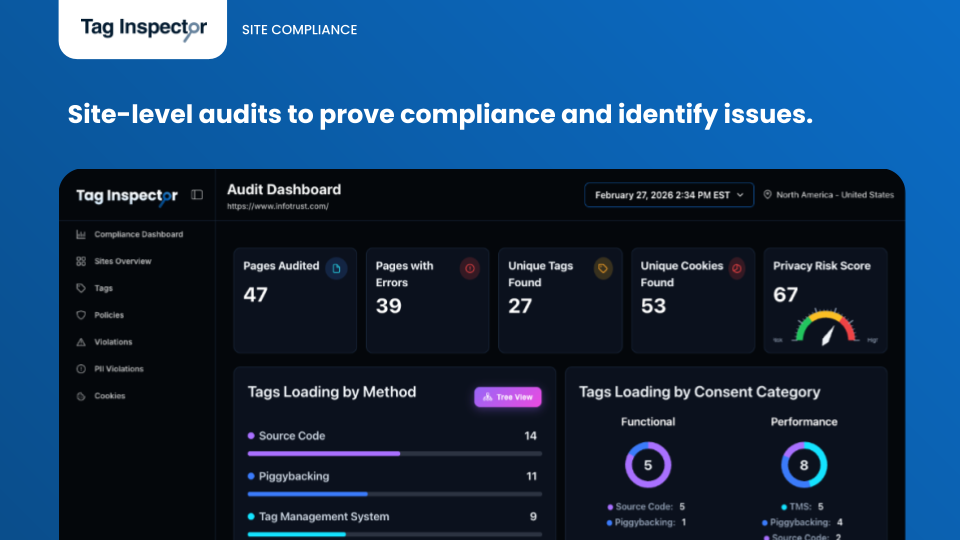The height and width of the screenshot is (540, 960).
Task: Click the Piggybacking count 11
Action: coord(531,476)
